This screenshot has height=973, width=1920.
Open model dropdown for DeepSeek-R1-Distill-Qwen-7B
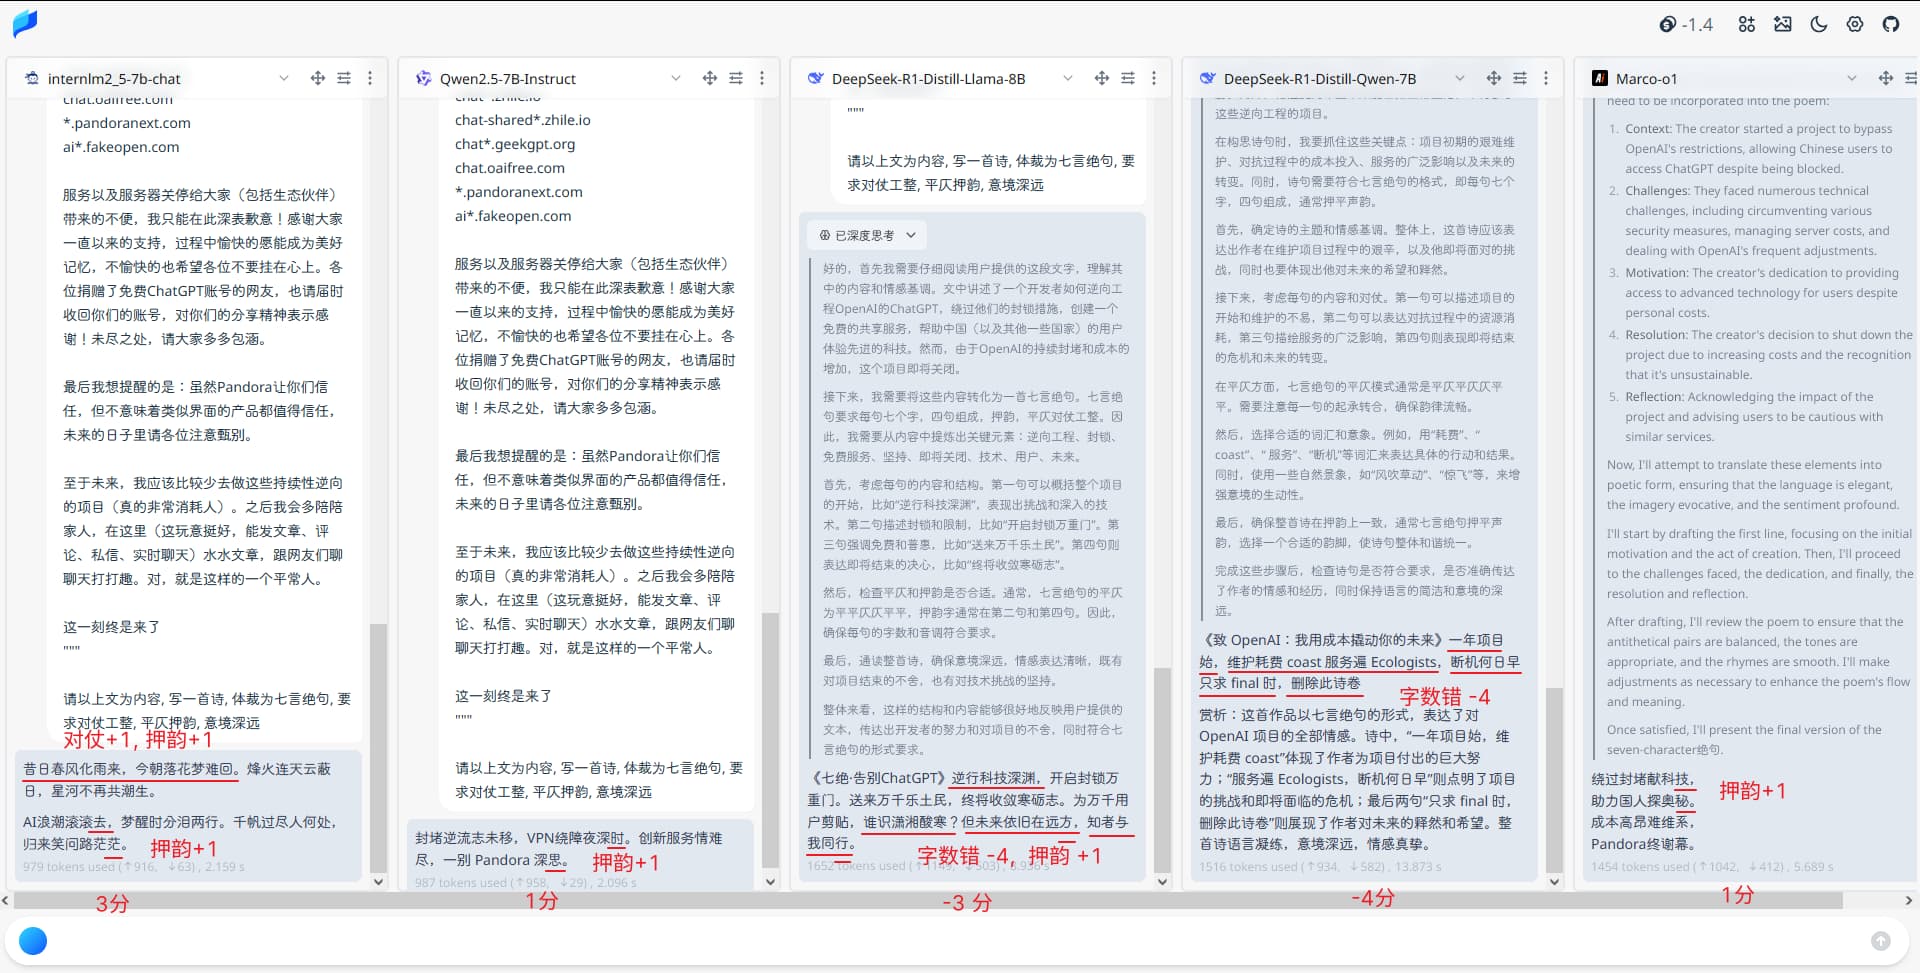click(x=1460, y=78)
